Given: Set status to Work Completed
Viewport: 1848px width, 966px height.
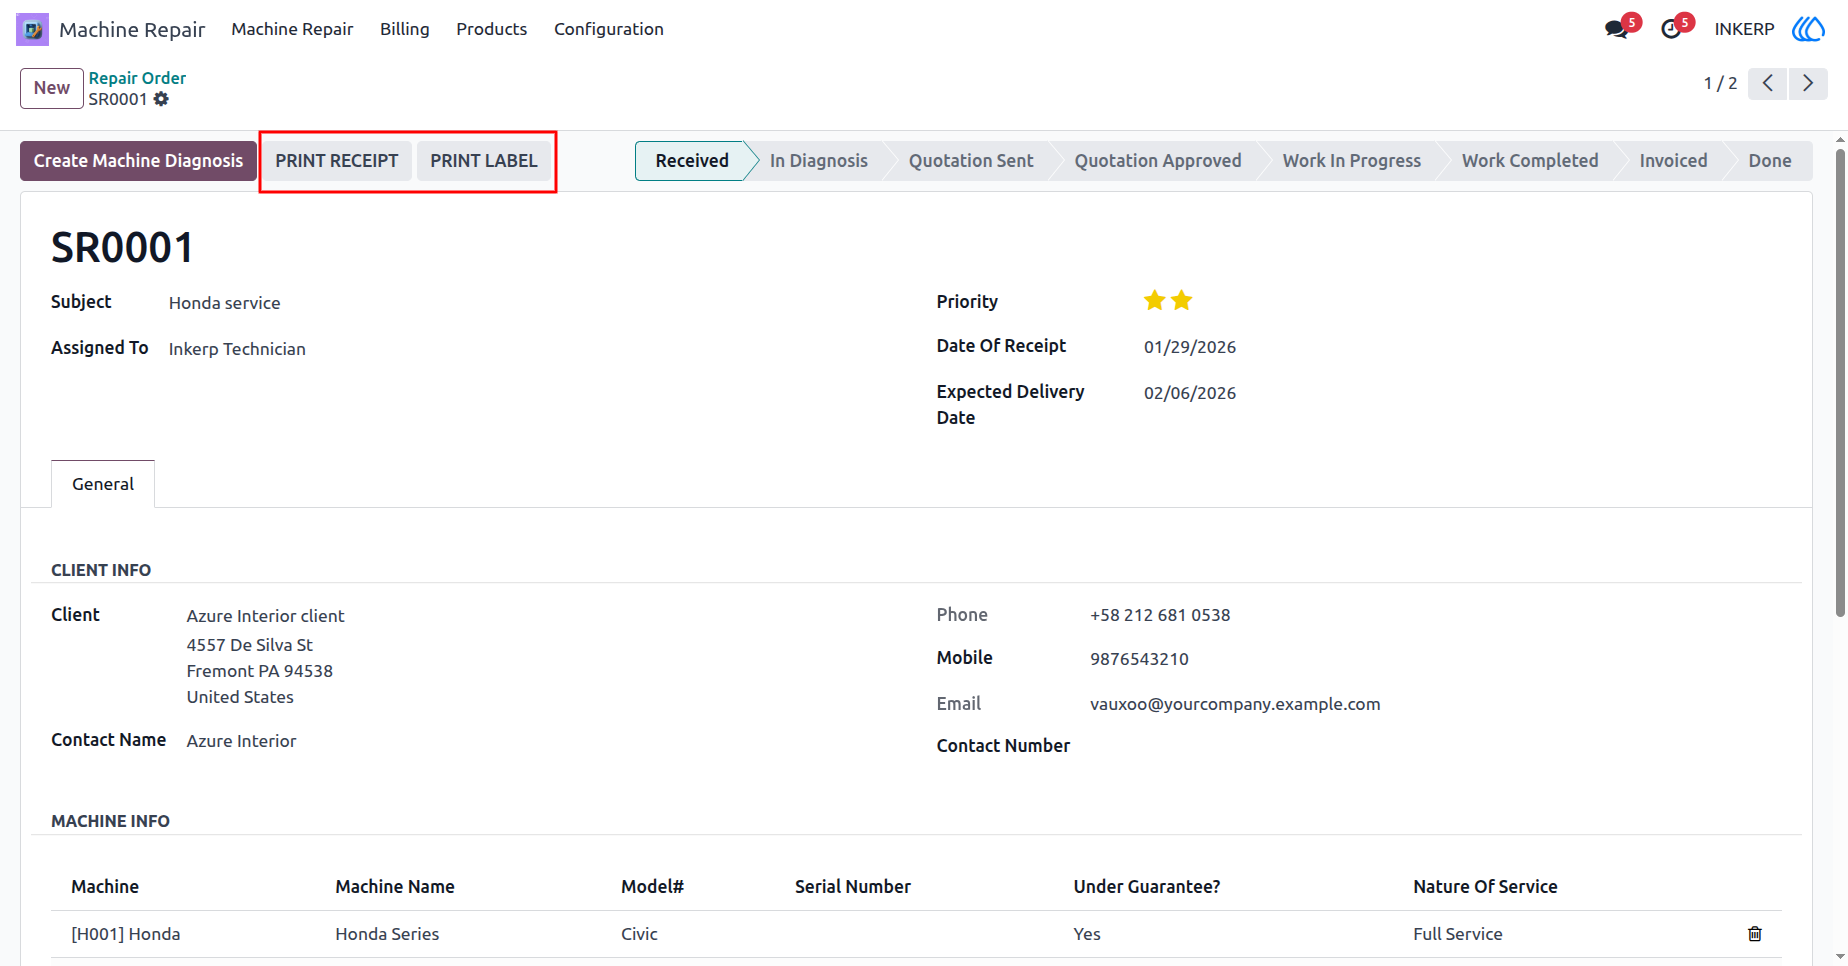Looking at the screenshot, I should tap(1530, 161).
